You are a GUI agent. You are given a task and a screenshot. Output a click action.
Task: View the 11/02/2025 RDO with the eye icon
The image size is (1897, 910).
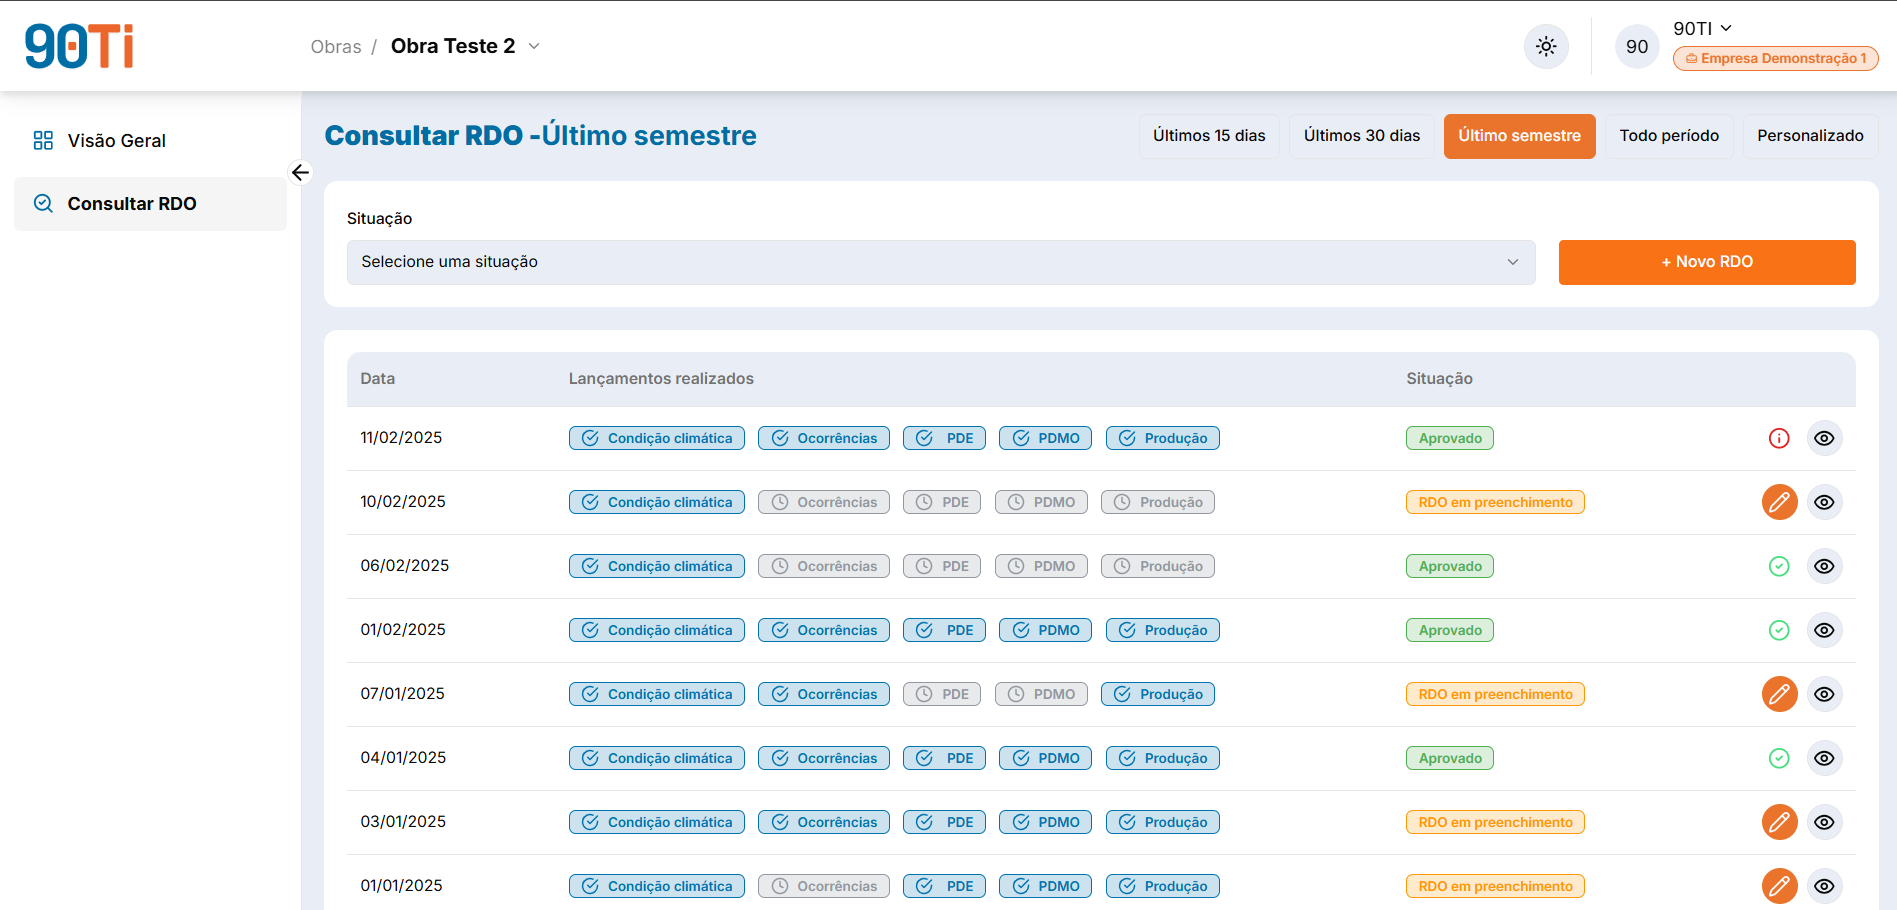click(x=1824, y=438)
